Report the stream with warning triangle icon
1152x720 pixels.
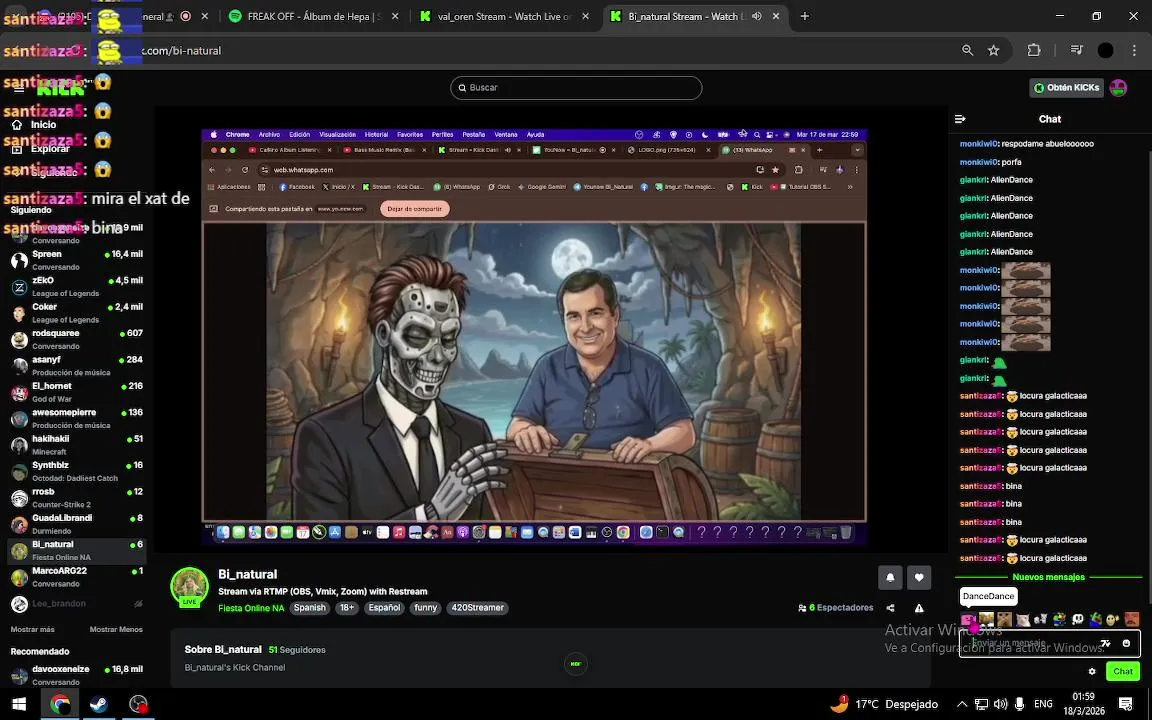point(919,608)
